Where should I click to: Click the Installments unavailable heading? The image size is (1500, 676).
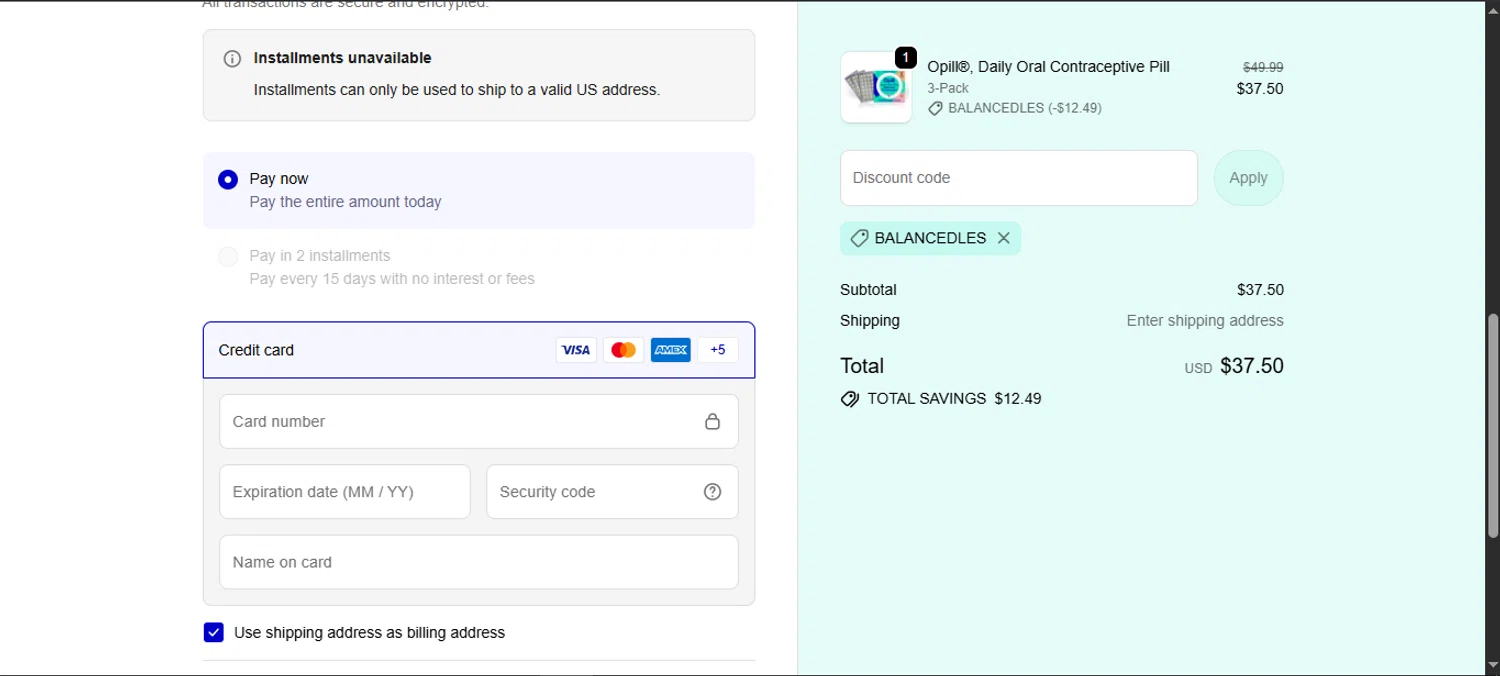pos(343,58)
